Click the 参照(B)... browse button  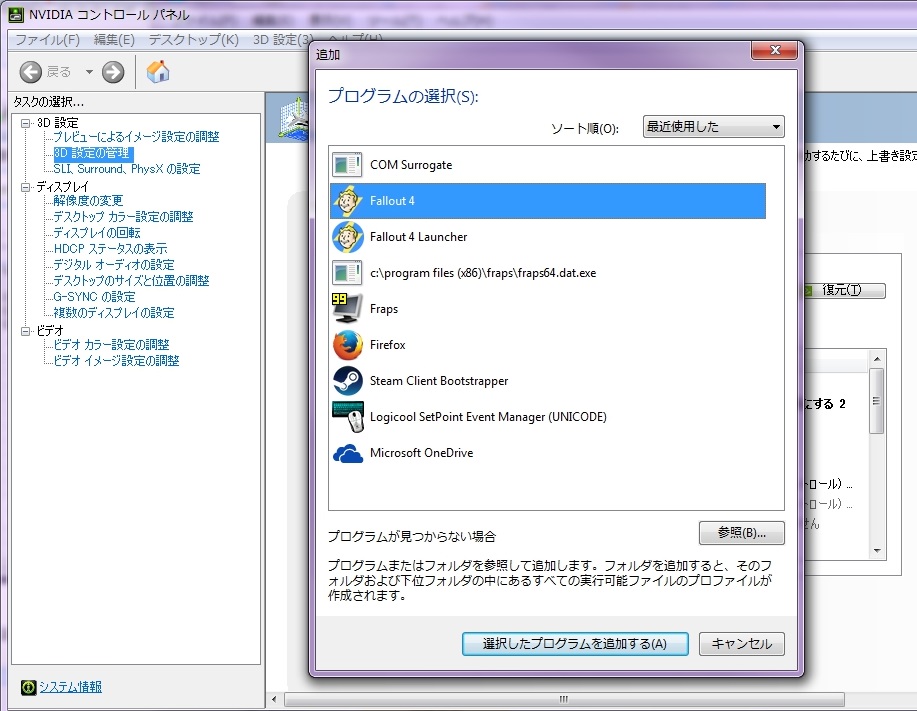[x=742, y=533]
